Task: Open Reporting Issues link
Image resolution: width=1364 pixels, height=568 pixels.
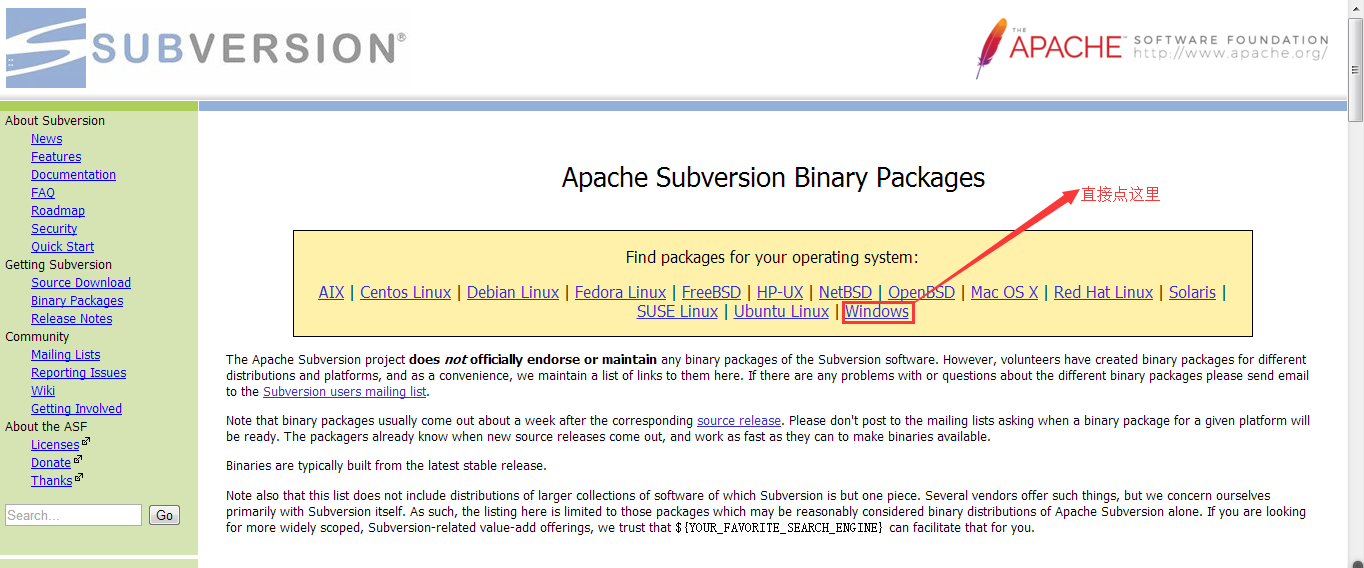Action: click(78, 373)
